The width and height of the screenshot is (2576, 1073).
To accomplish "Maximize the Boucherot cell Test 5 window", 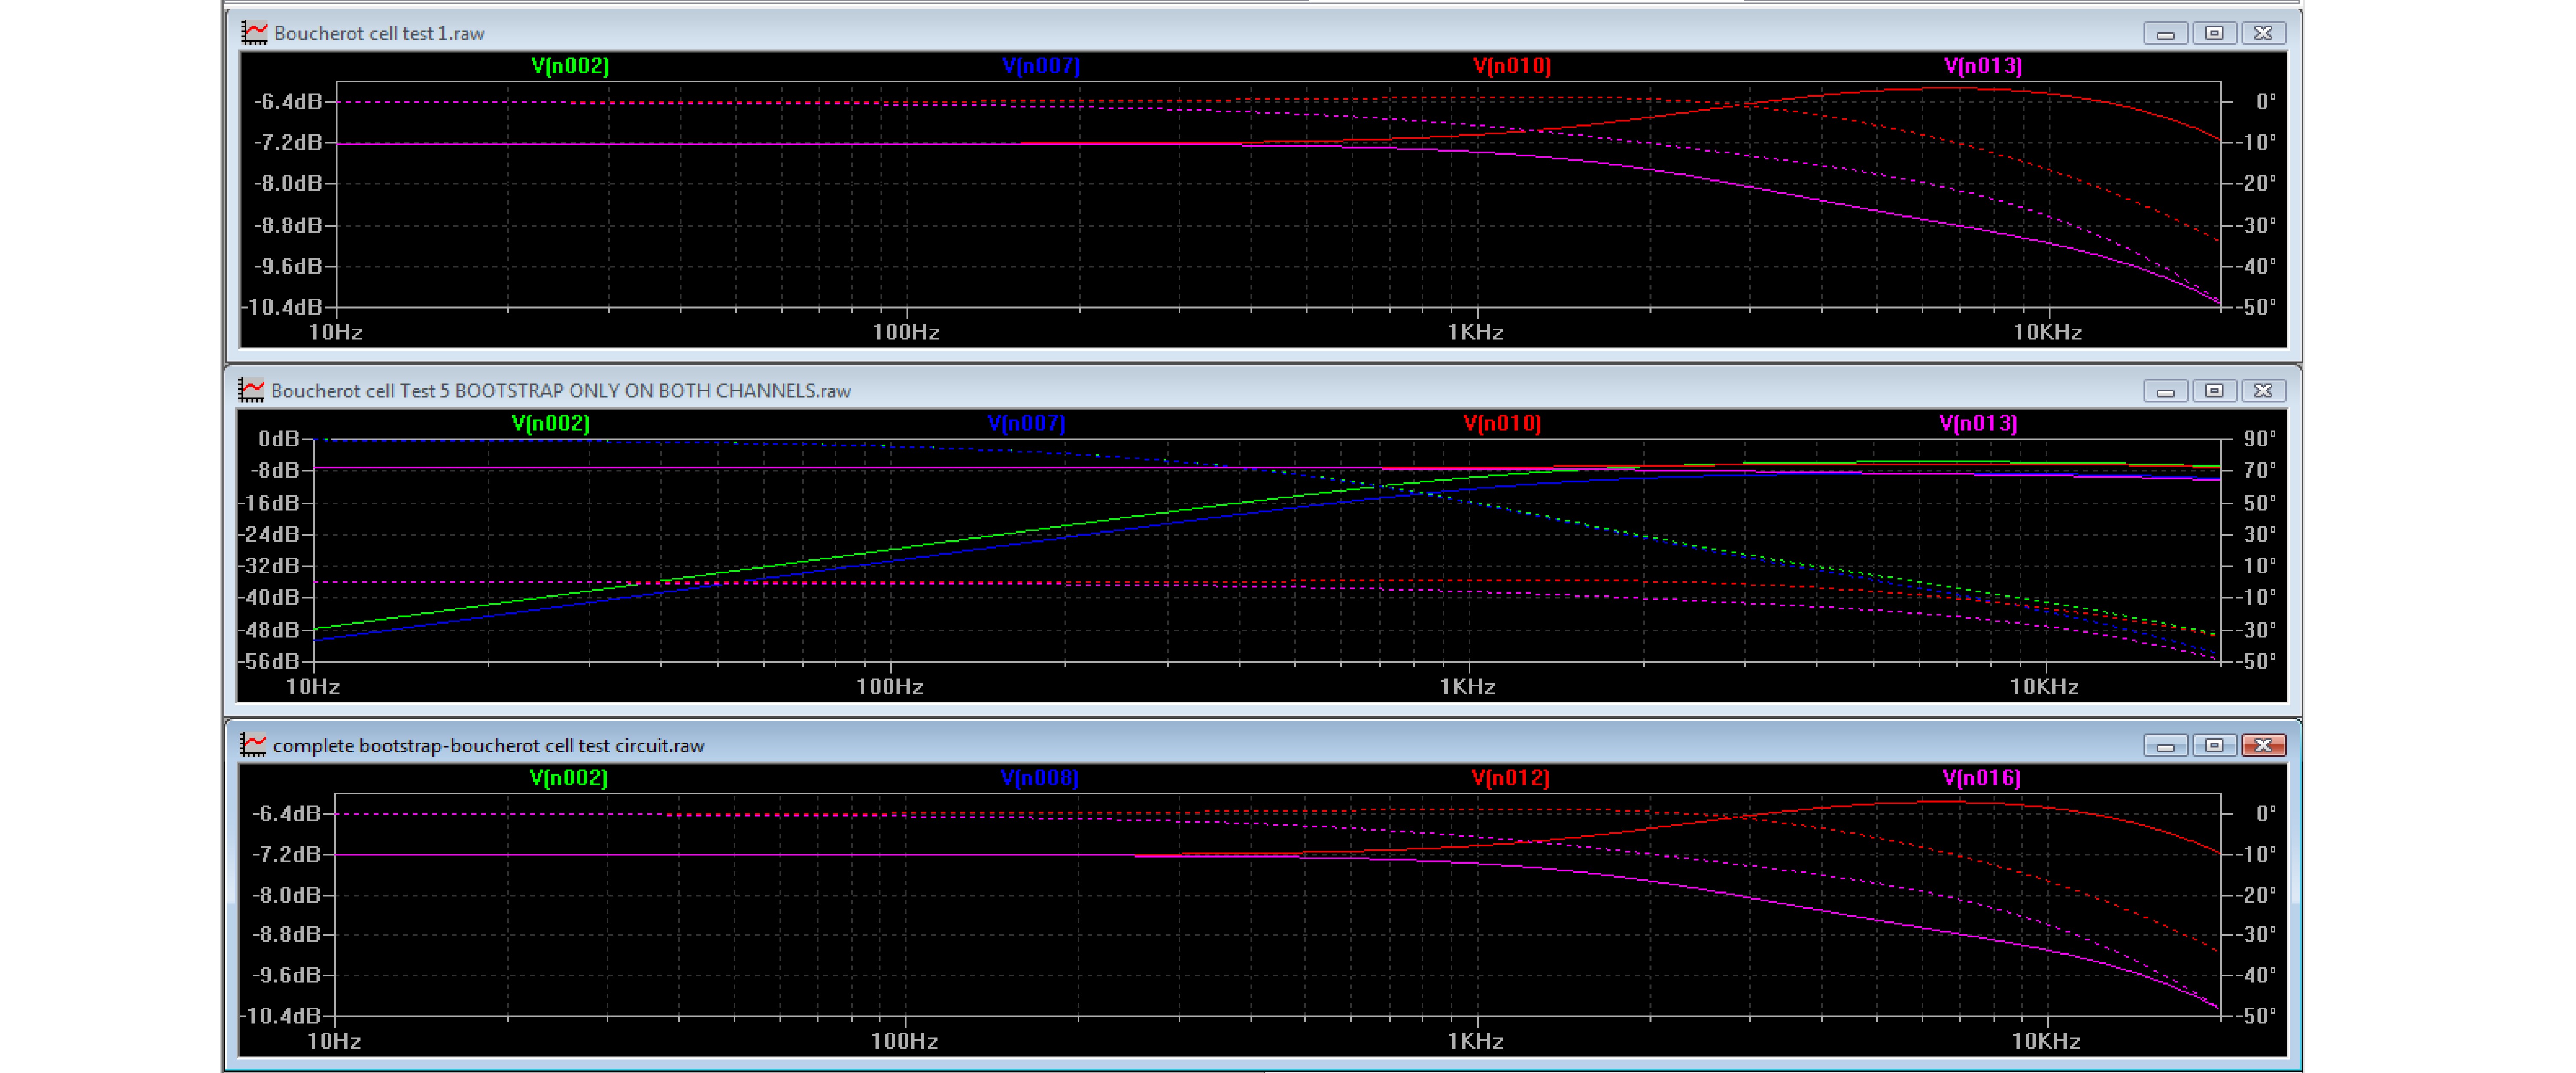I will click(x=2214, y=391).
